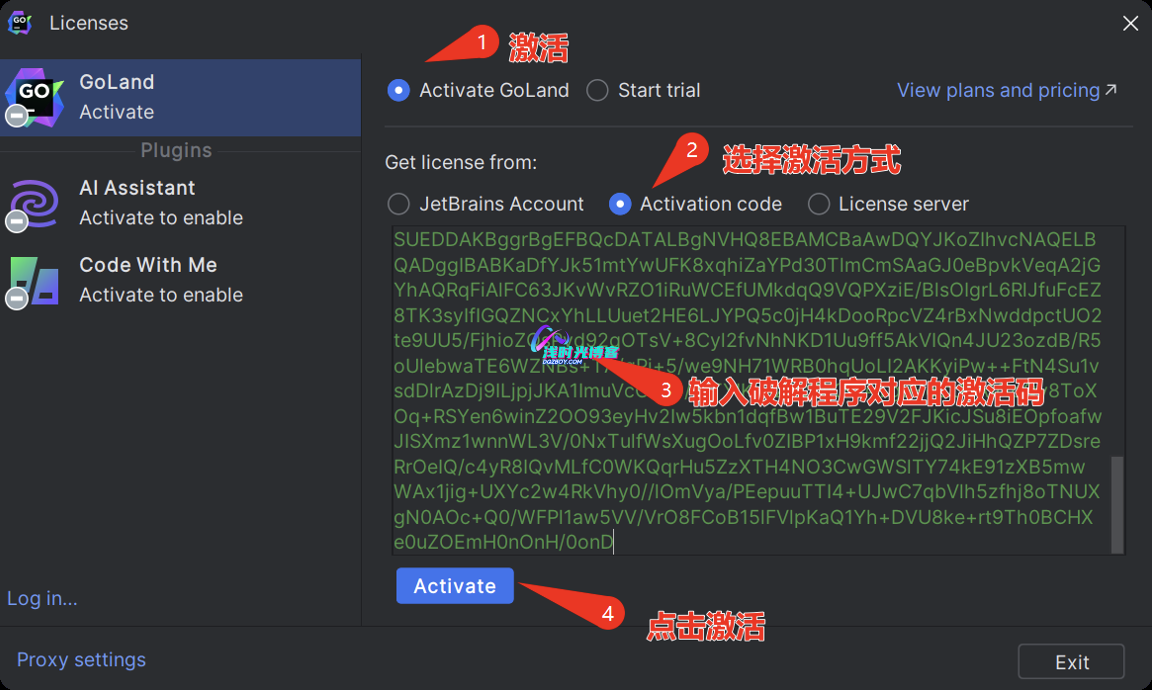Select the Activation code radio button

[x=620, y=204]
